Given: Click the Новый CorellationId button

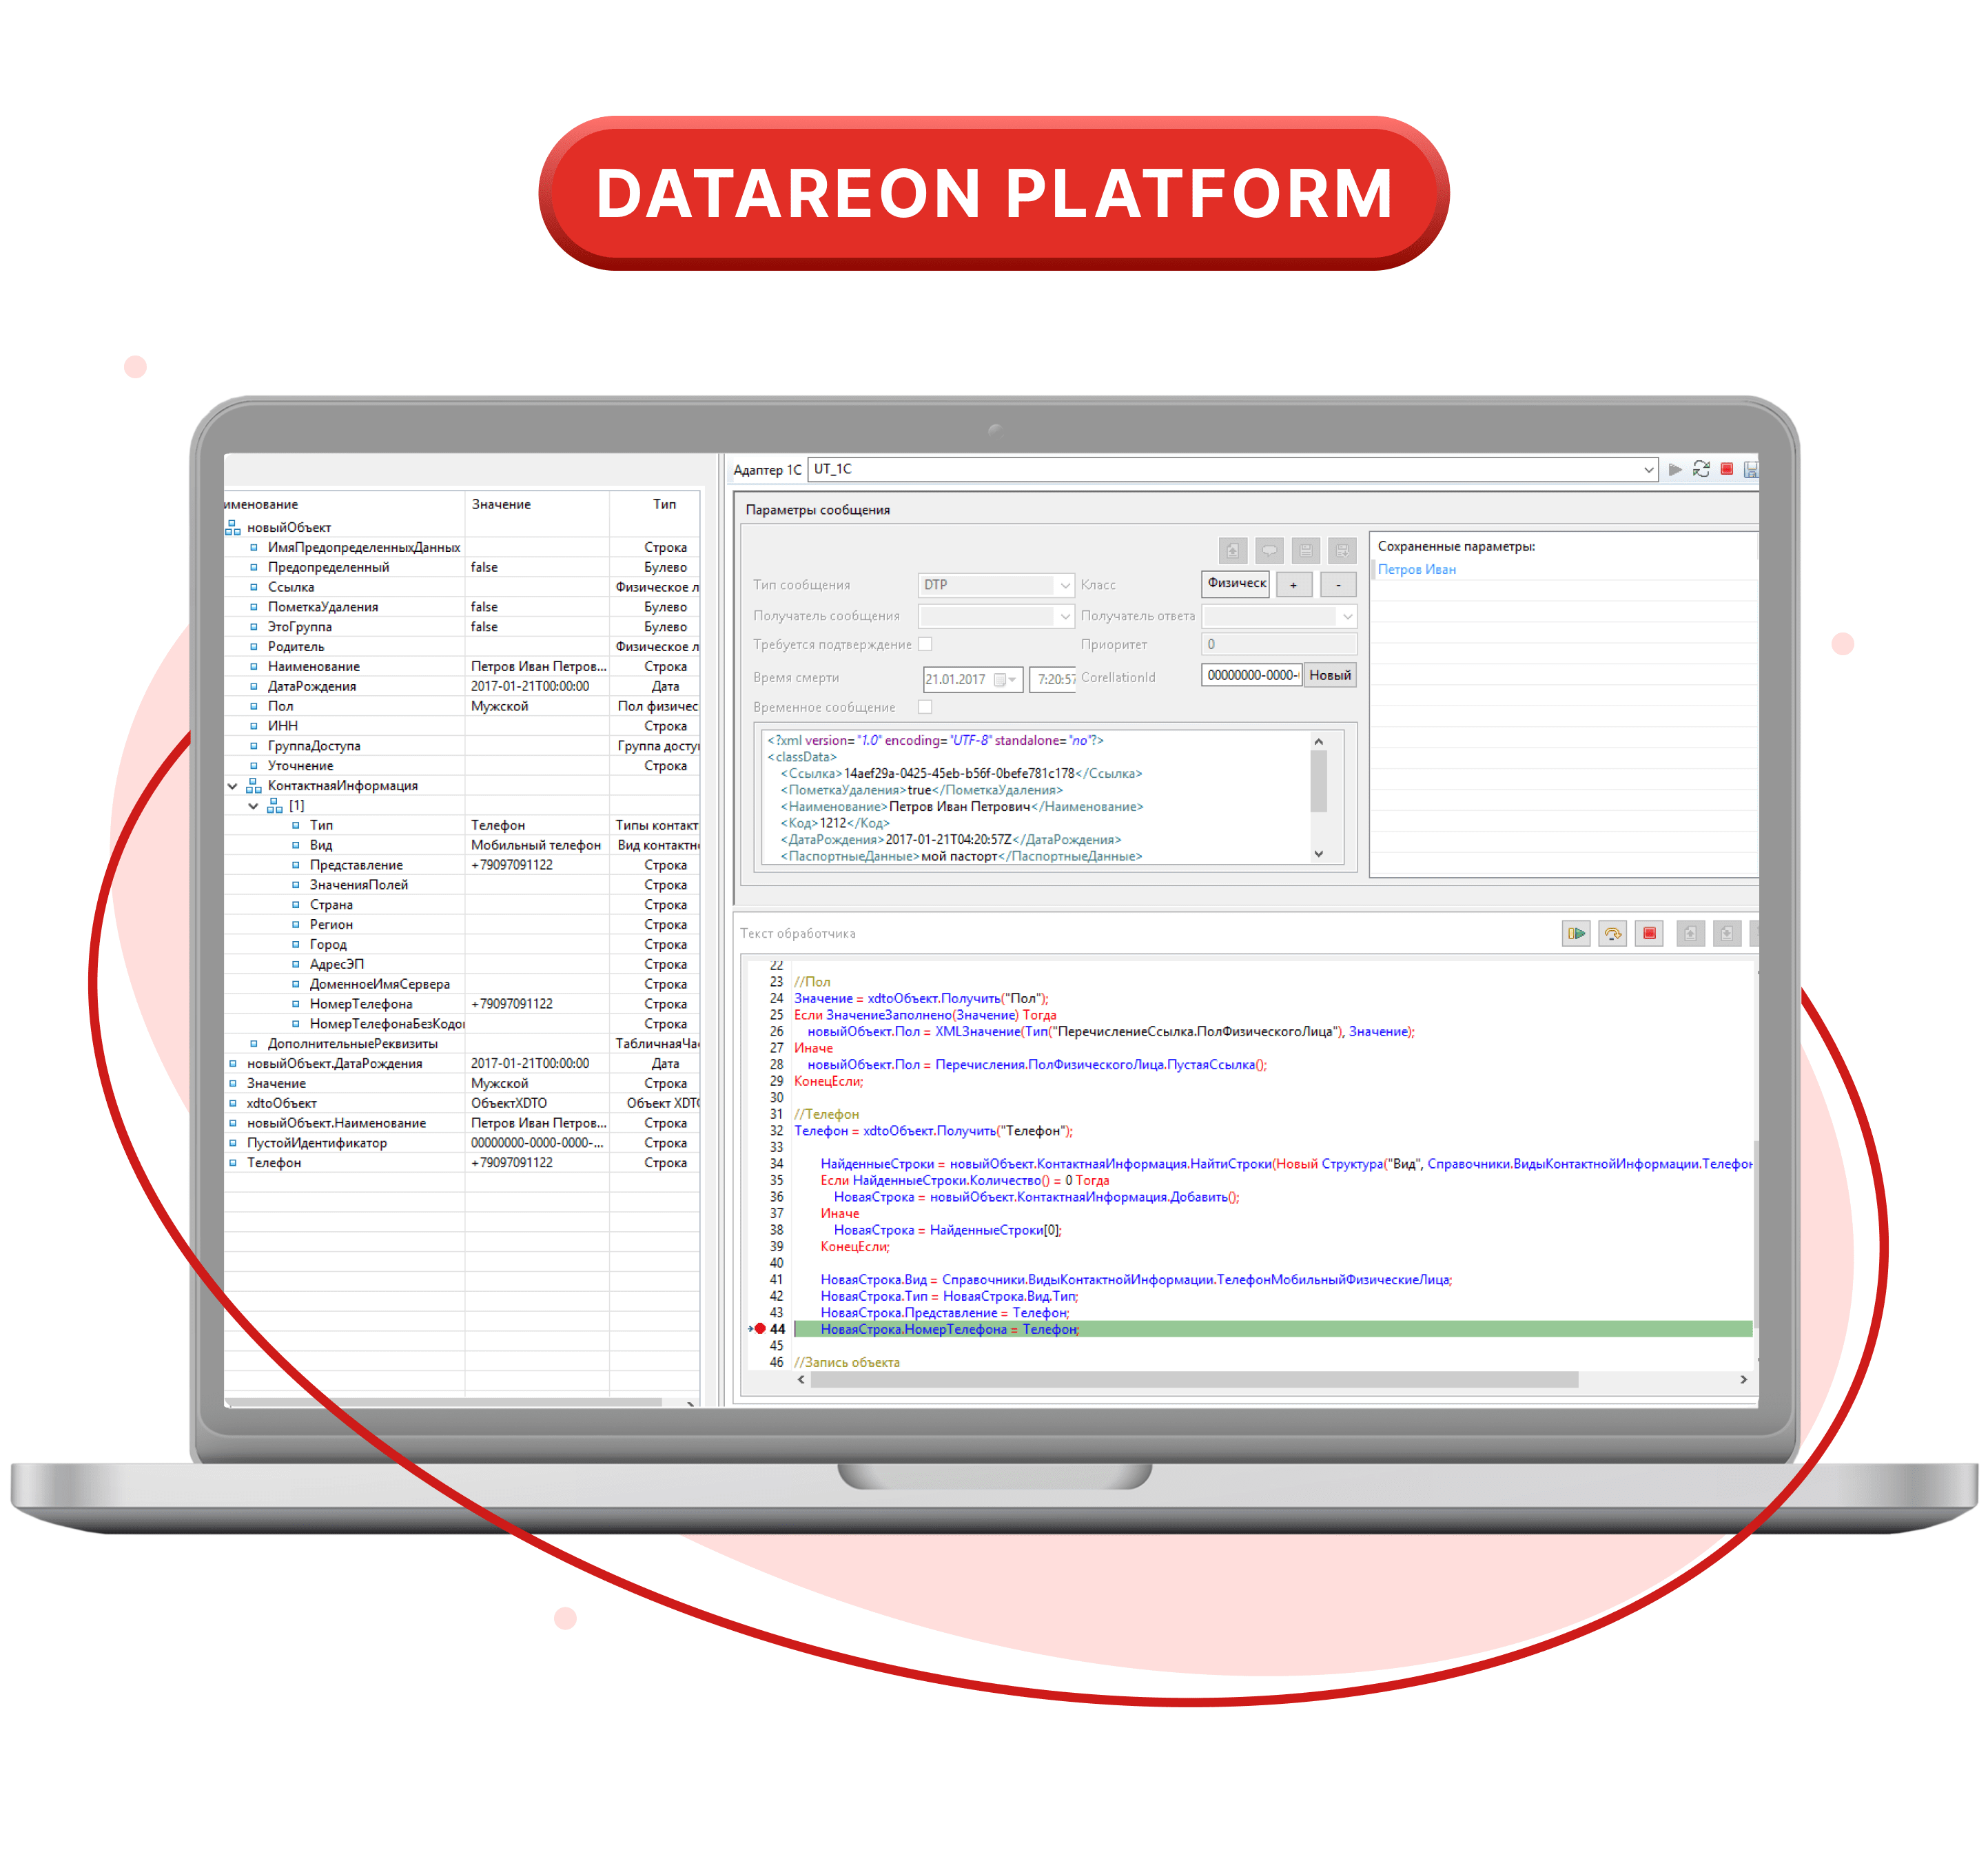Looking at the screenshot, I should click(1330, 675).
